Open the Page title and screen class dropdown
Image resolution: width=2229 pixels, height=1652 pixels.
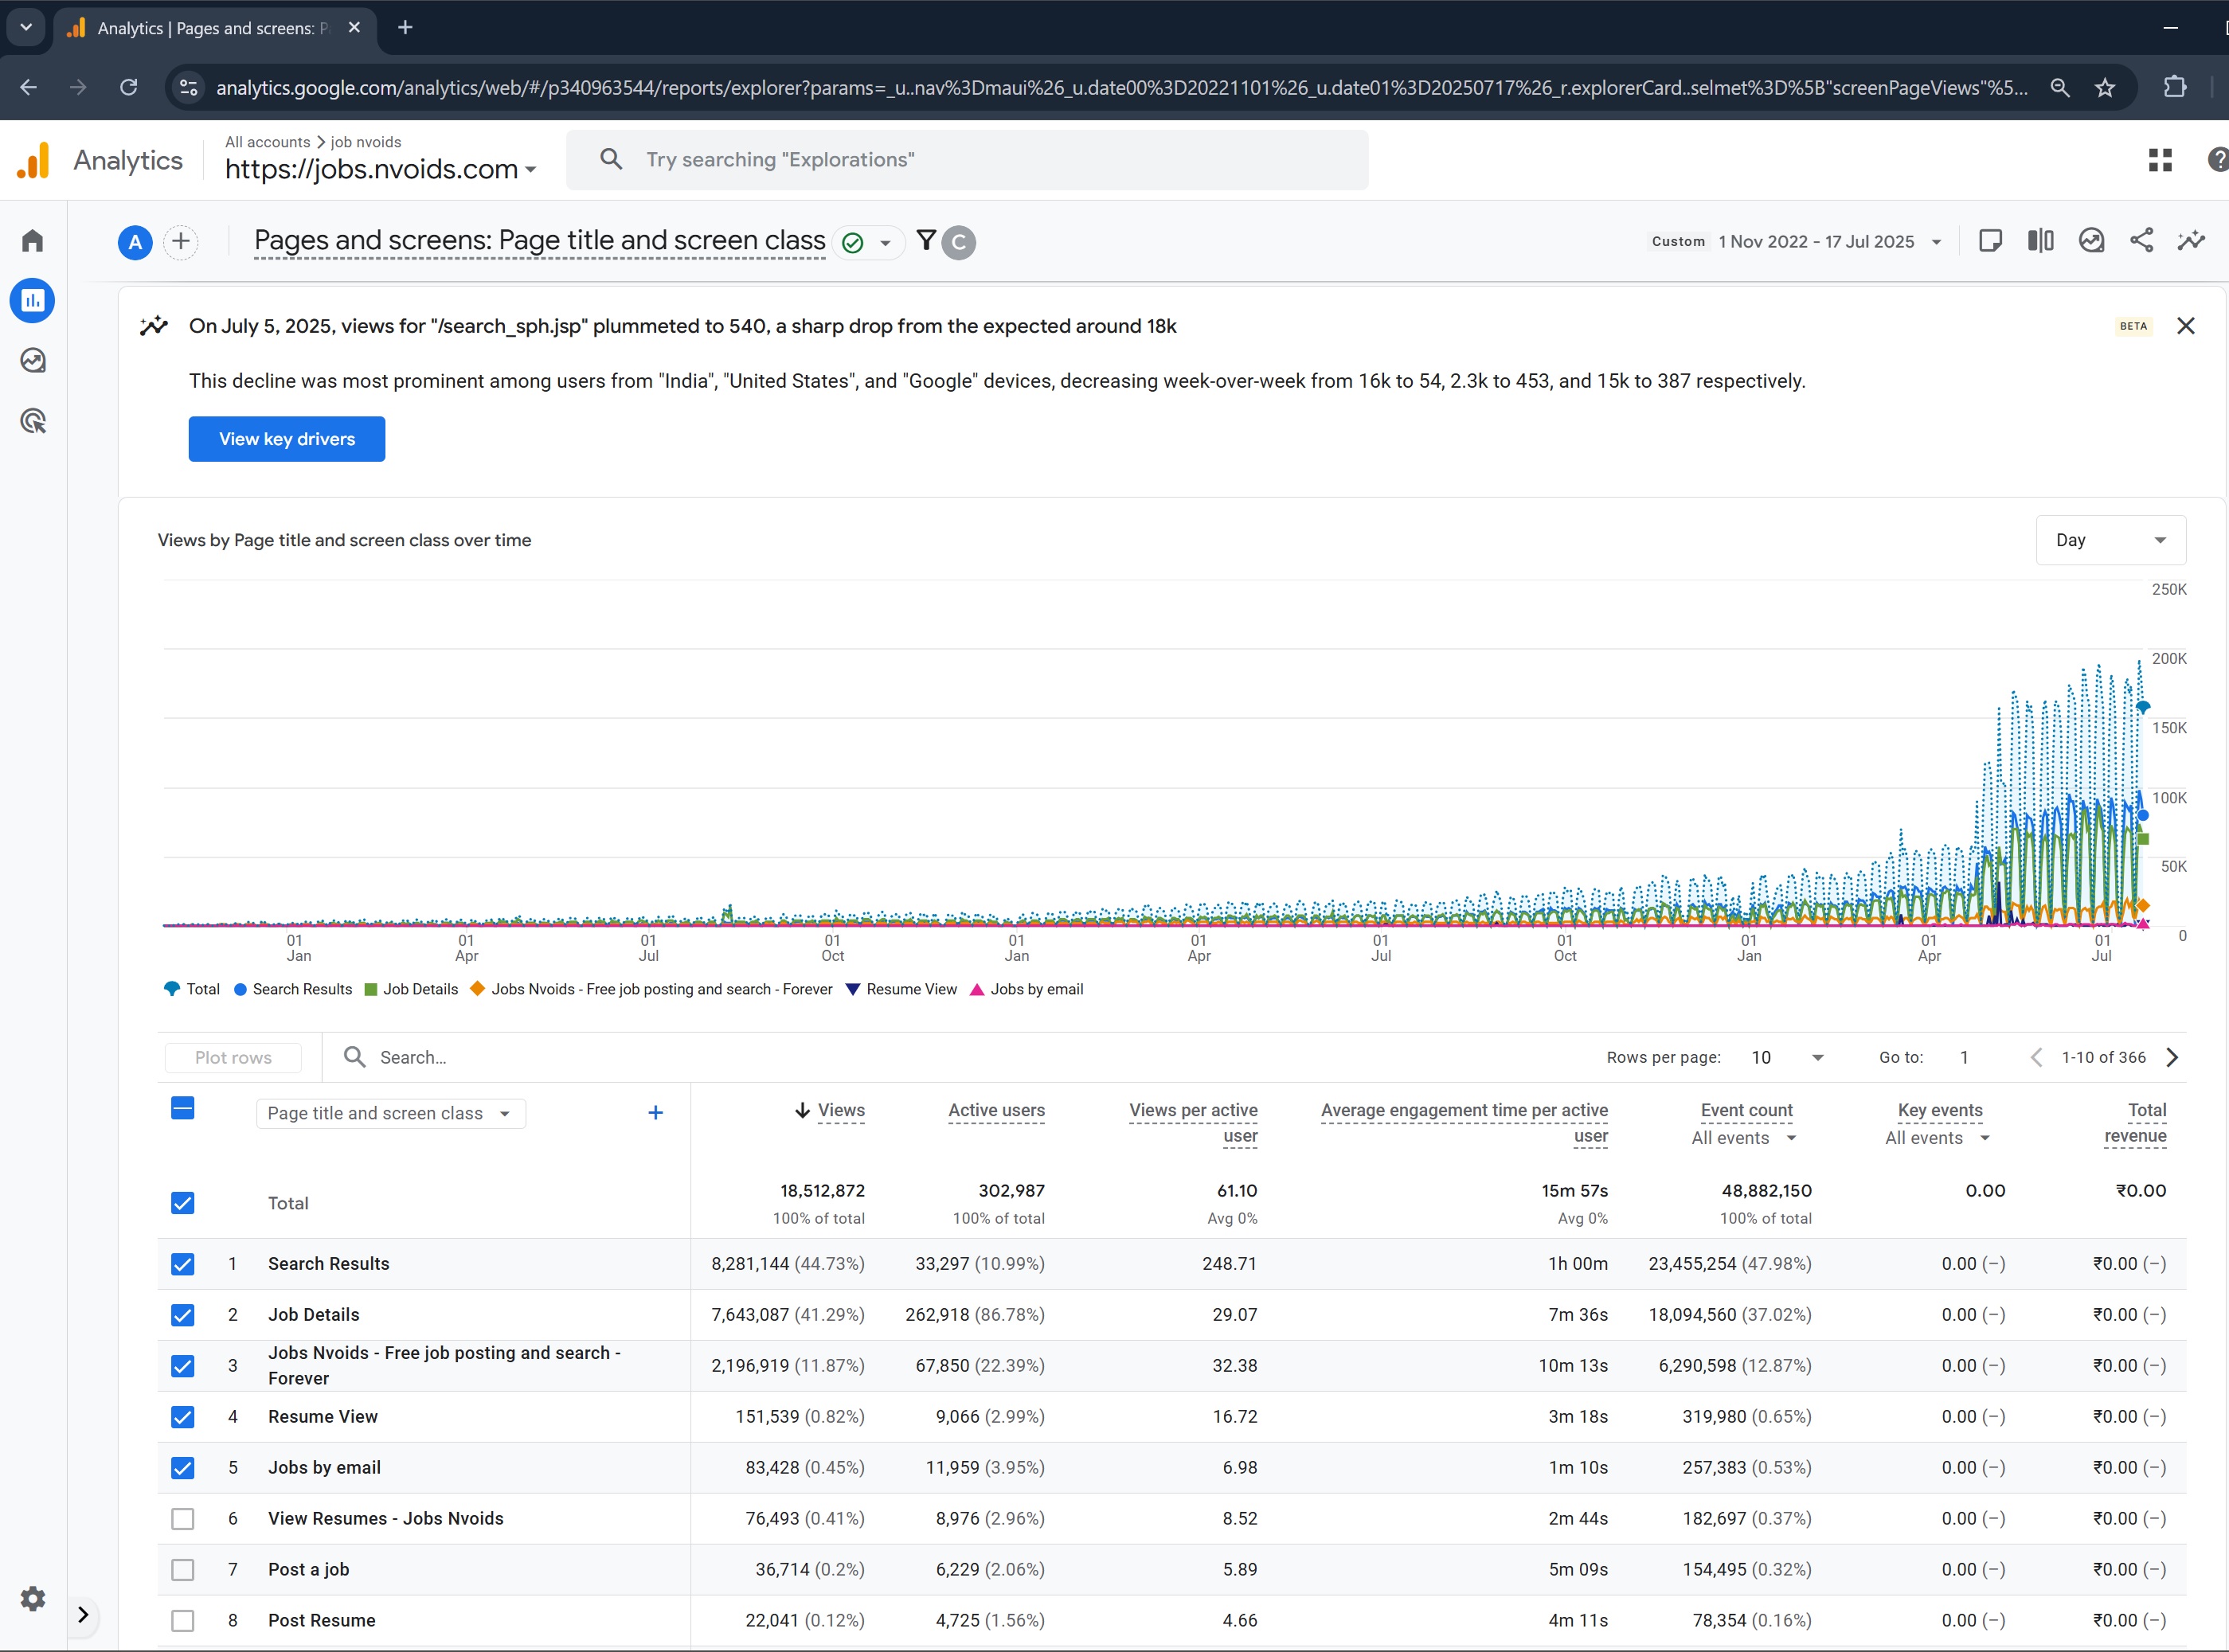390,1114
